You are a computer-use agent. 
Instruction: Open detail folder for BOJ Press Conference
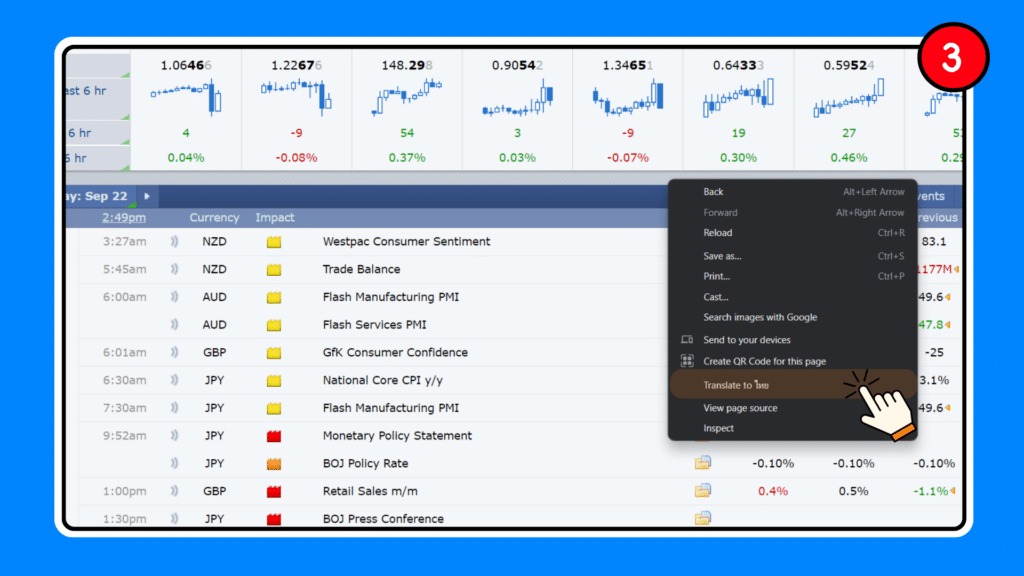click(703, 518)
